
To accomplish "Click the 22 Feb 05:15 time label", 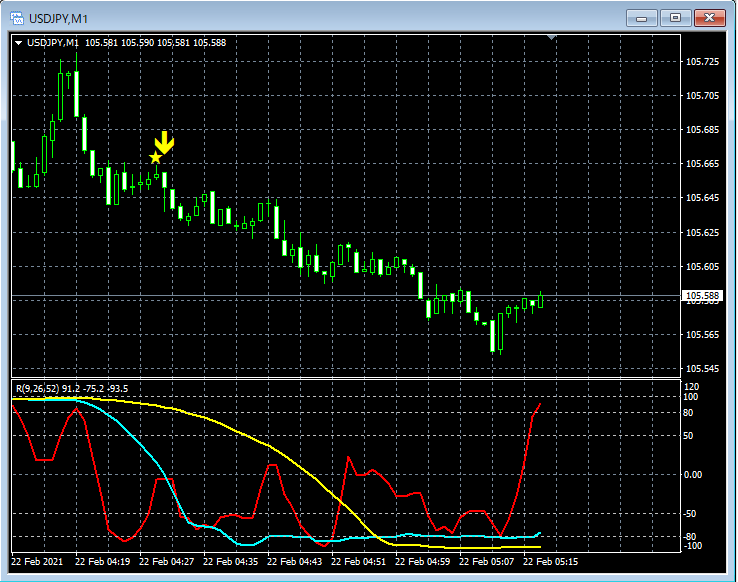I will (x=551, y=562).
